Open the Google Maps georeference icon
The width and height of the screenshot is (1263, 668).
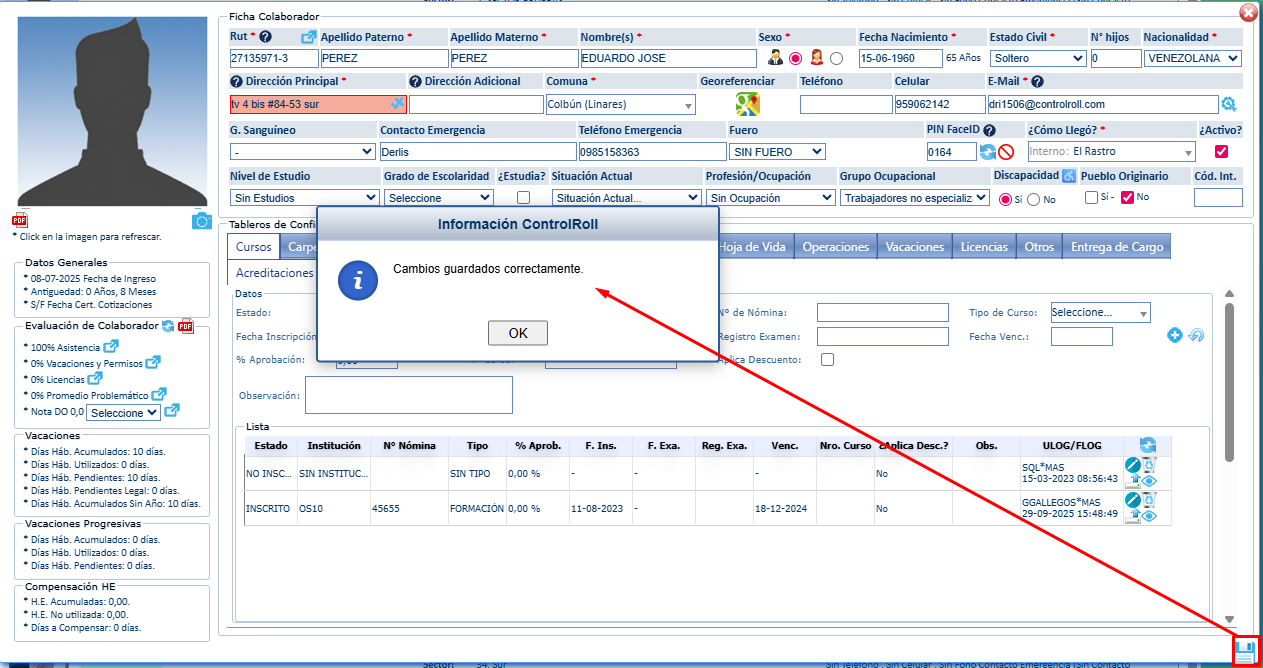coord(747,104)
